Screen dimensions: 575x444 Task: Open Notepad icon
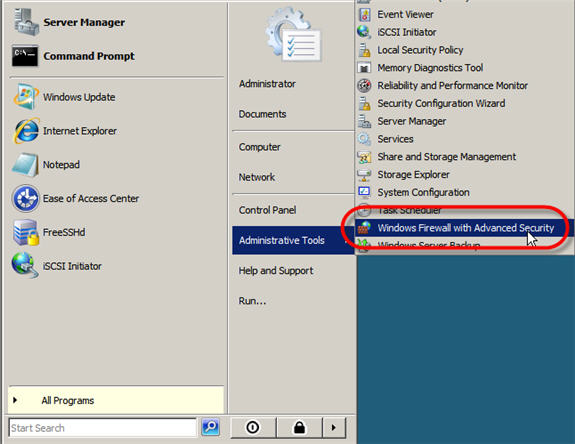pos(25,165)
